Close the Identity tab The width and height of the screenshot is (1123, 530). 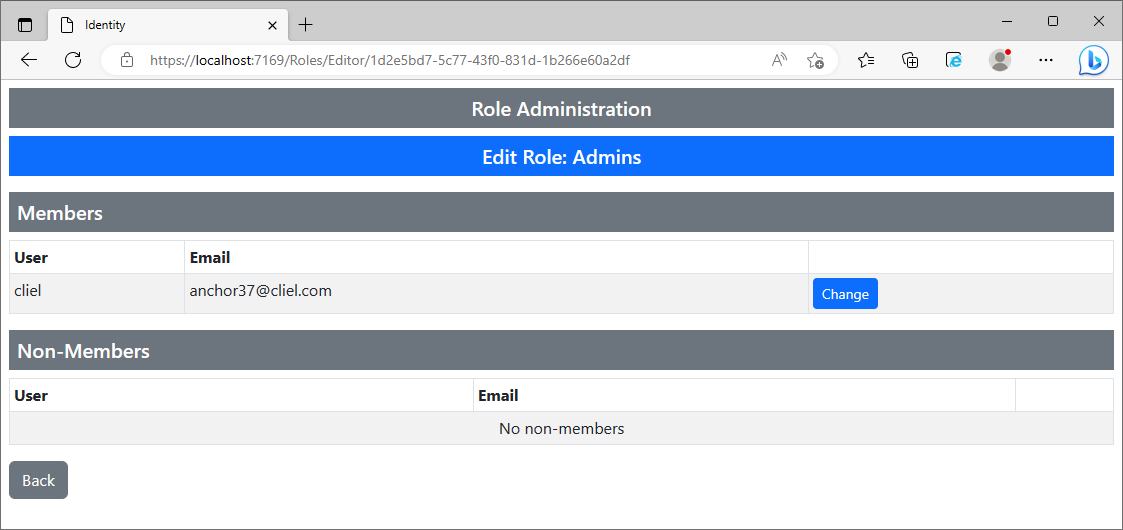[x=272, y=25]
